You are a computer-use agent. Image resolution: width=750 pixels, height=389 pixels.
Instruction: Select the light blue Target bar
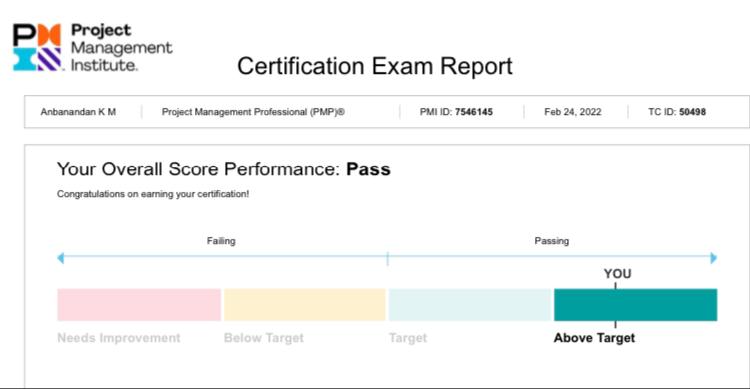coord(471,305)
